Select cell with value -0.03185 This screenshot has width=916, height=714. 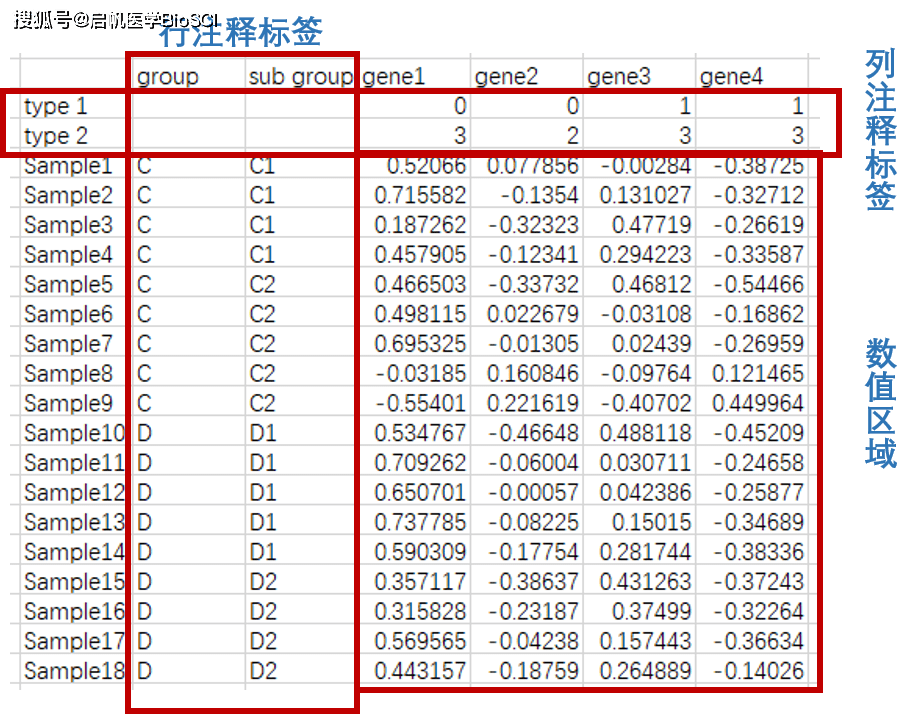pyautogui.click(x=421, y=374)
